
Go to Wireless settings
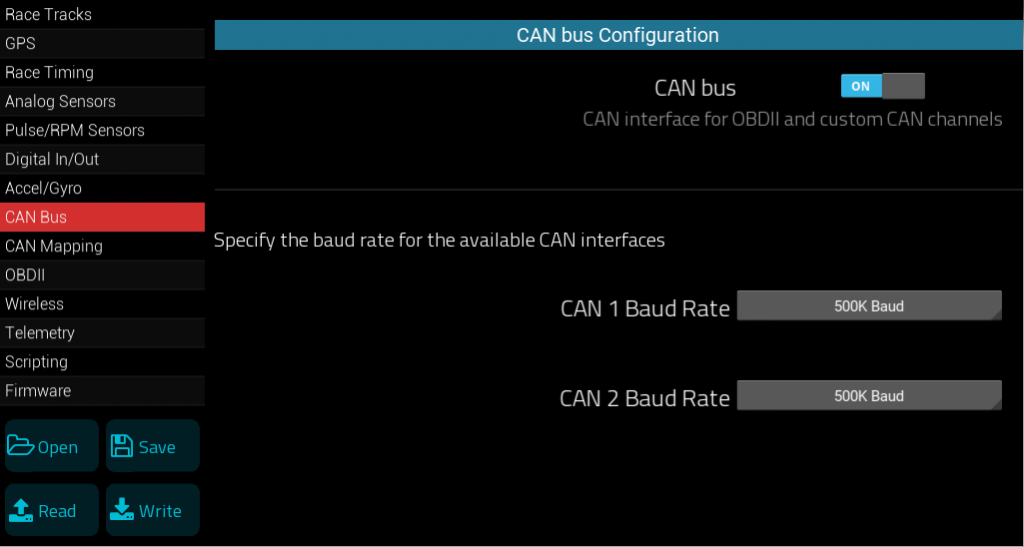[34, 304]
